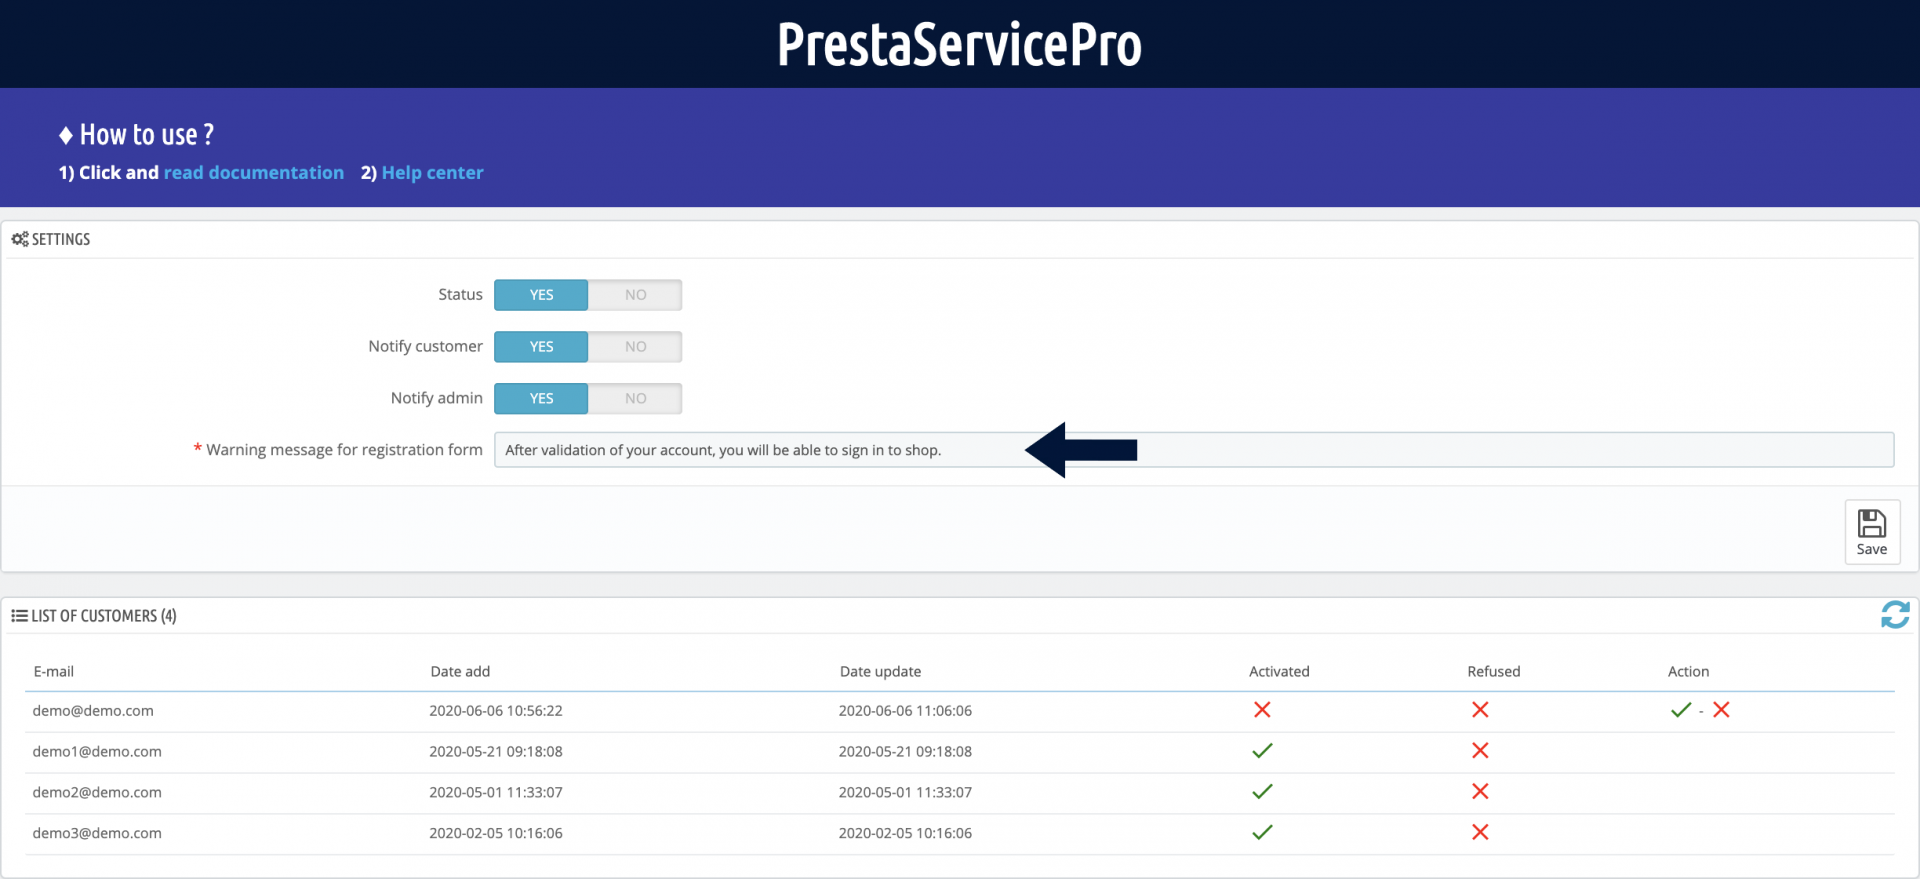The width and height of the screenshot is (1920, 879).
Task: Click date add 2020-02-05 10:16:06
Action: point(496,833)
